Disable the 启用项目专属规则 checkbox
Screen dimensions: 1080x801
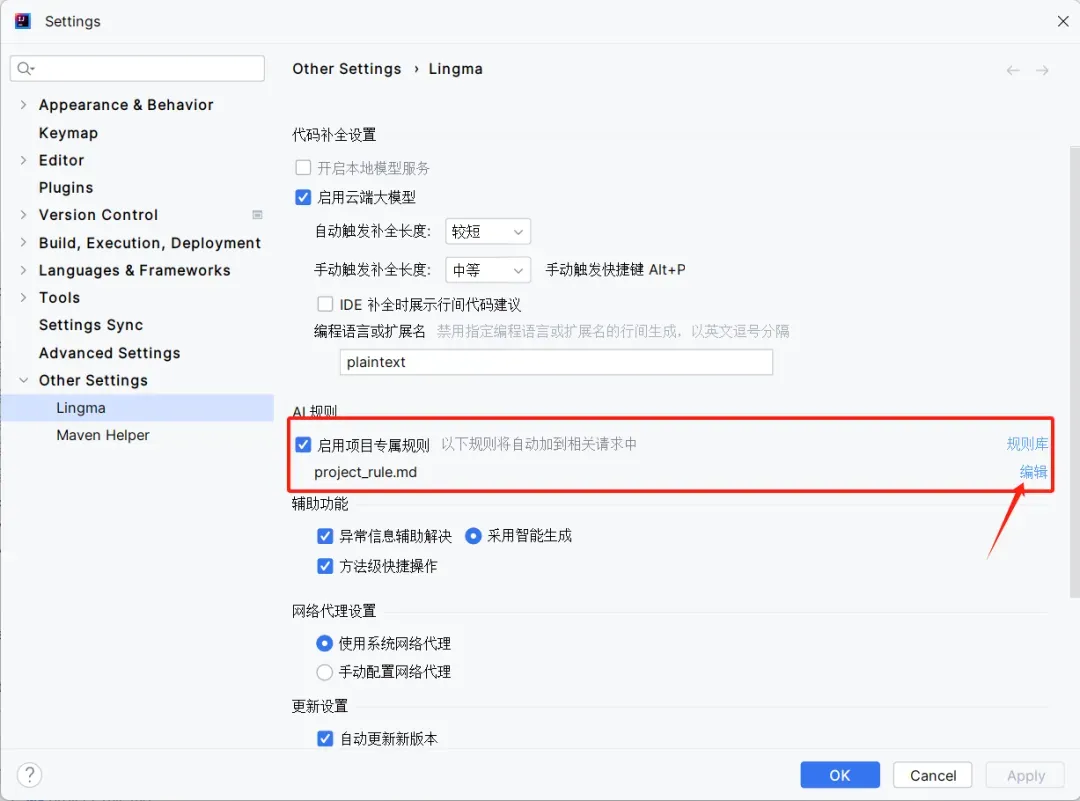pos(303,444)
